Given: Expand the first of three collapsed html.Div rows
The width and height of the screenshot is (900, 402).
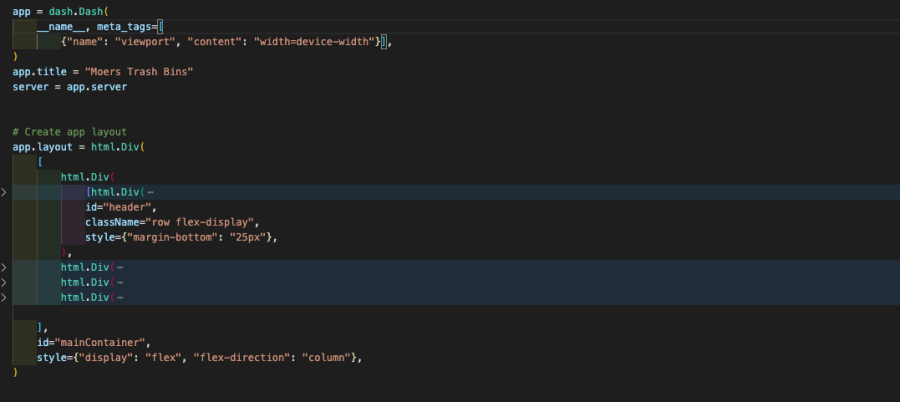Looking at the screenshot, I should [4, 267].
